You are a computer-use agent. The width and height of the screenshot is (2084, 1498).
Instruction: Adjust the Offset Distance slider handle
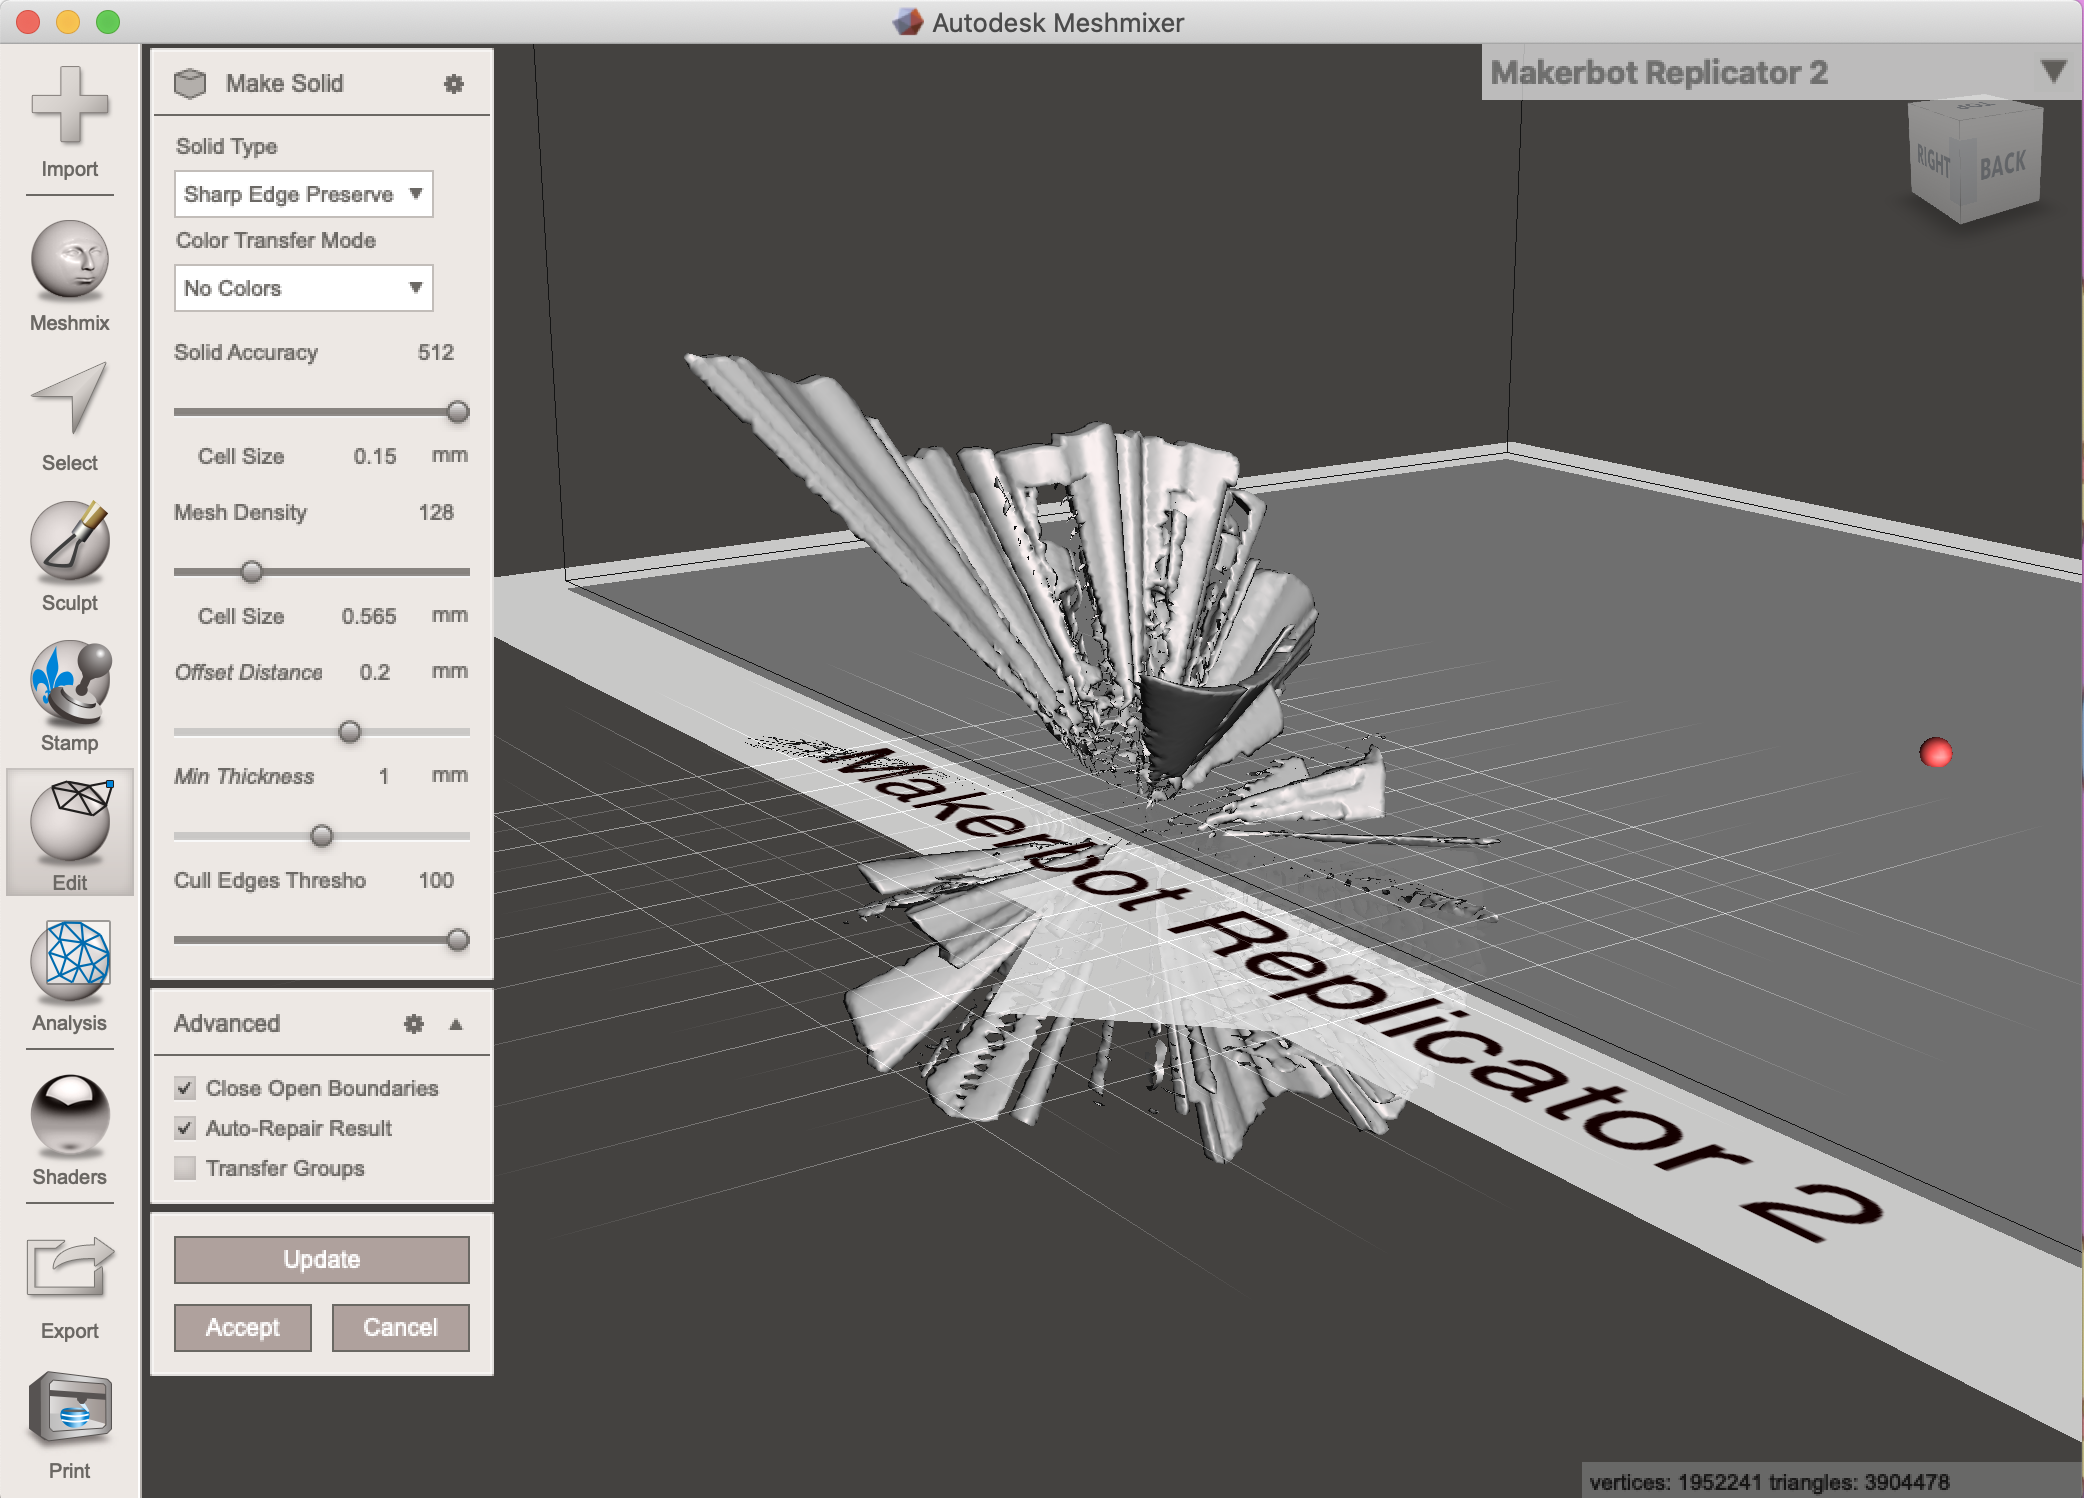[350, 732]
